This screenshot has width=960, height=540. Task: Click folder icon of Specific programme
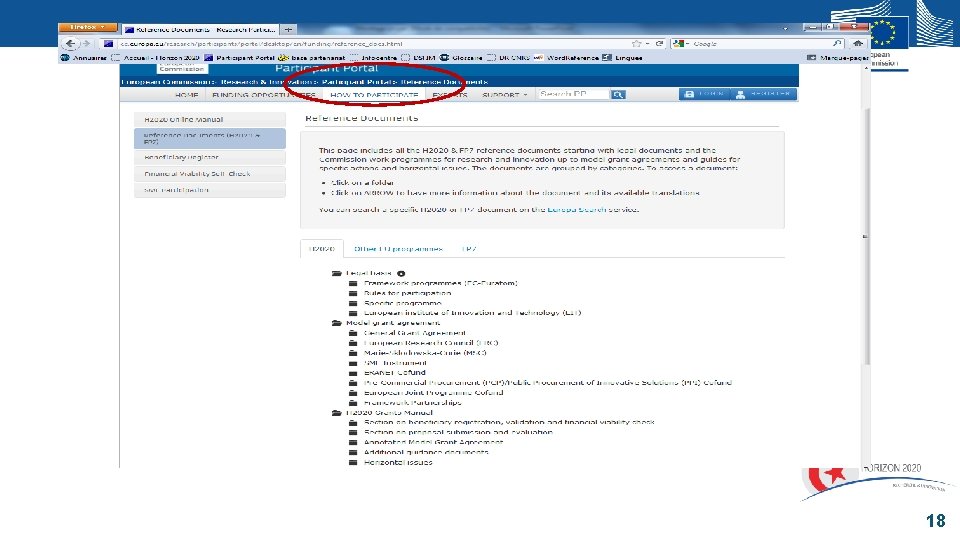[353, 303]
